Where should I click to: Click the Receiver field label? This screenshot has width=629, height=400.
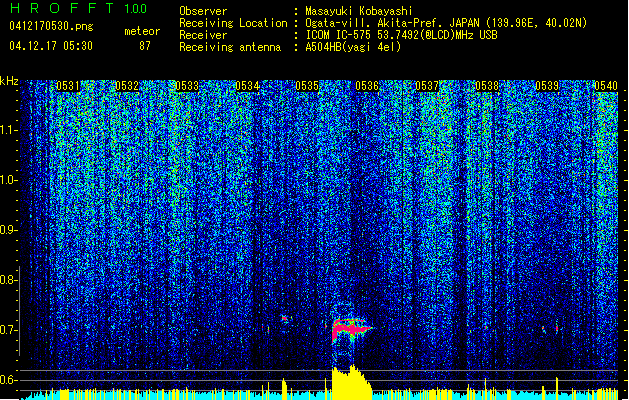pos(203,35)
